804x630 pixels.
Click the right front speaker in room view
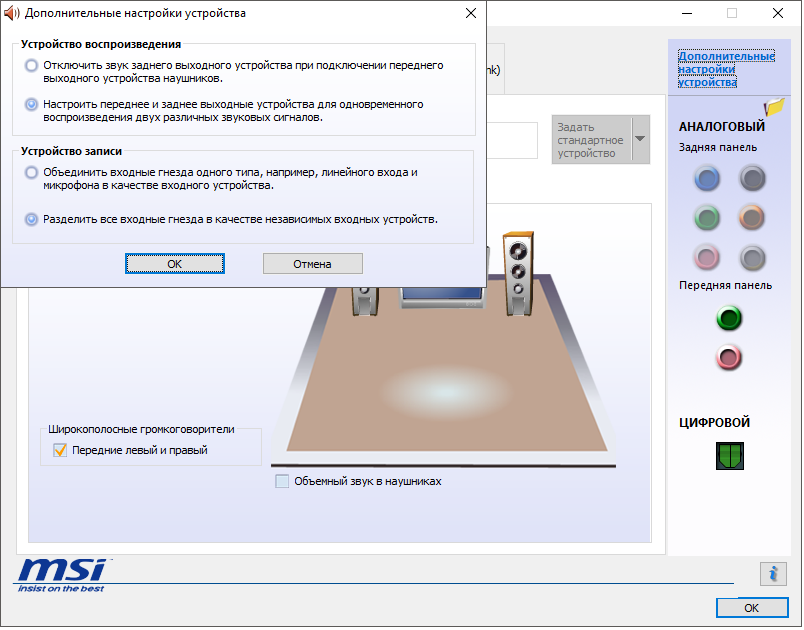[518, 274]
